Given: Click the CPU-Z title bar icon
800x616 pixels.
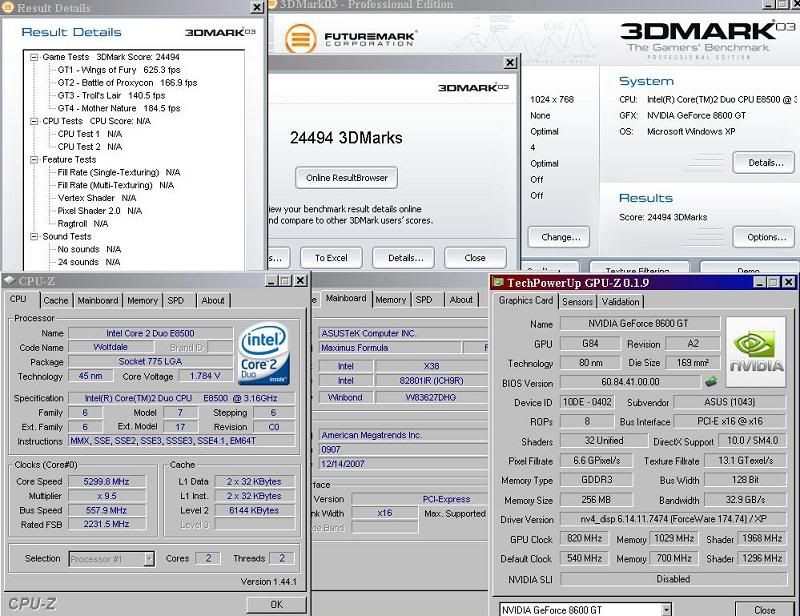Looking at the screenshot, I should (x=10, y=280).
